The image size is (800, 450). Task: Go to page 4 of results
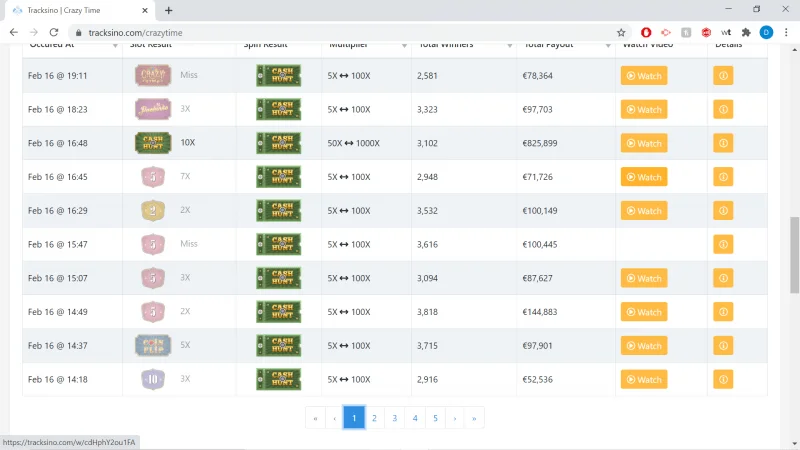point(415,418)
